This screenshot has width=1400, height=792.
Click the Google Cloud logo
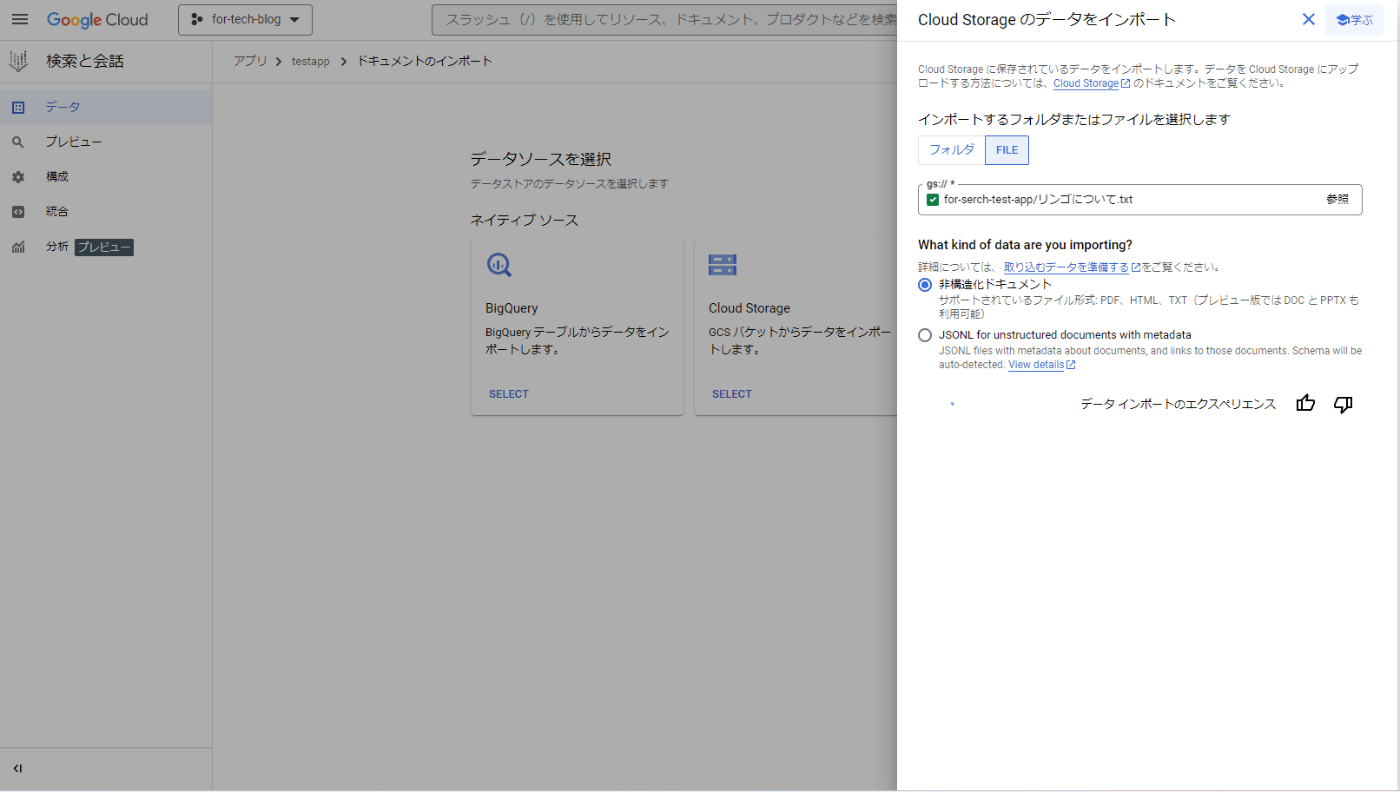[x=97, y=20]
